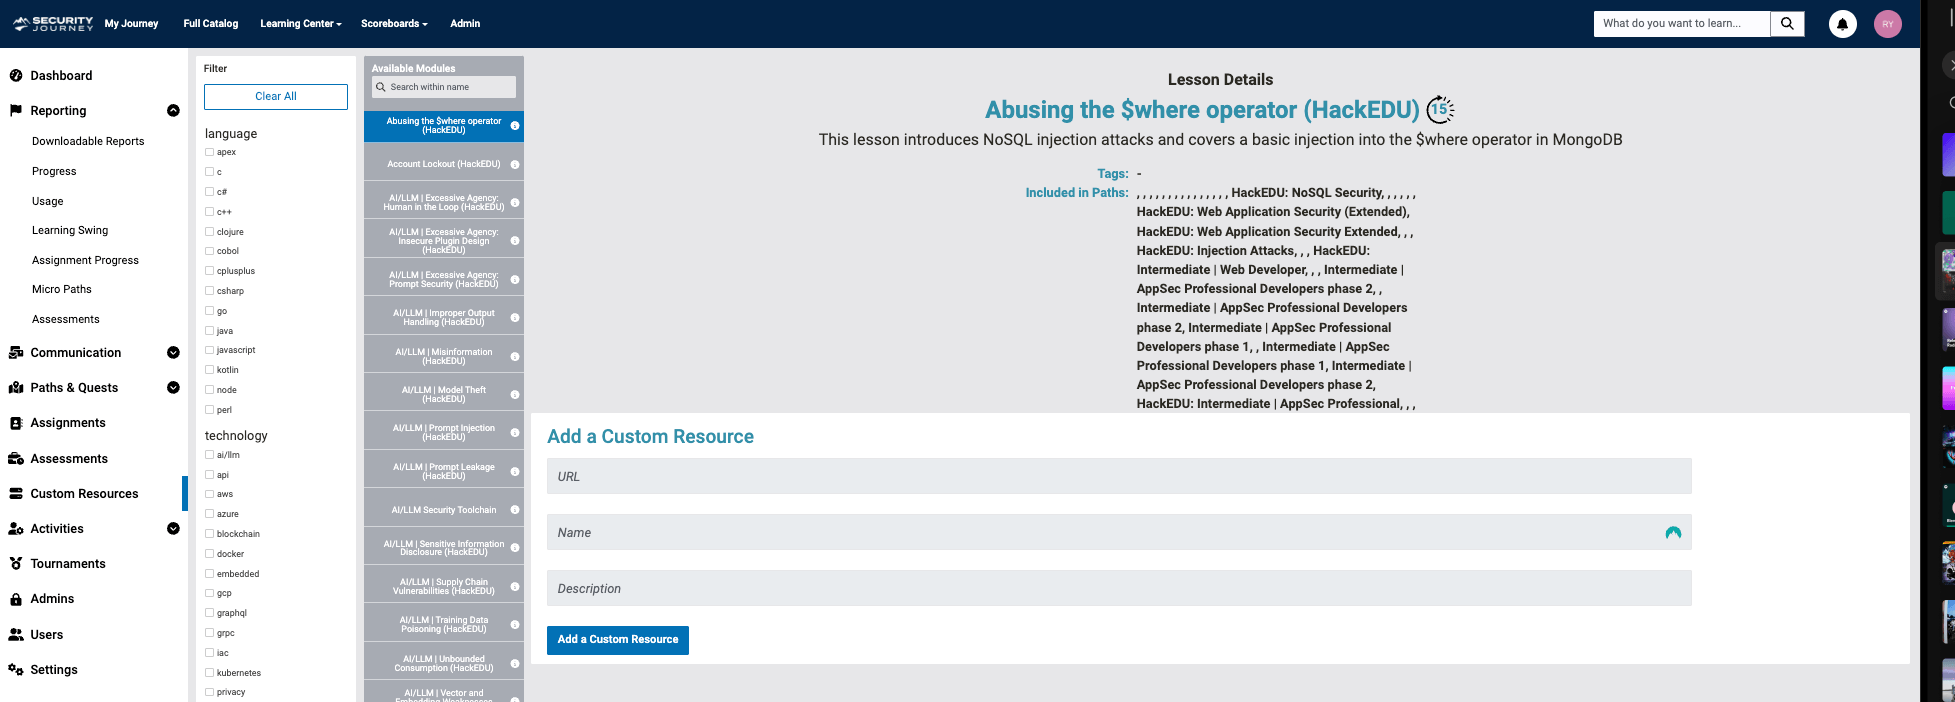The image size is (1955, 702).
Task: Check the kotlin language filter
Action: 209,370
